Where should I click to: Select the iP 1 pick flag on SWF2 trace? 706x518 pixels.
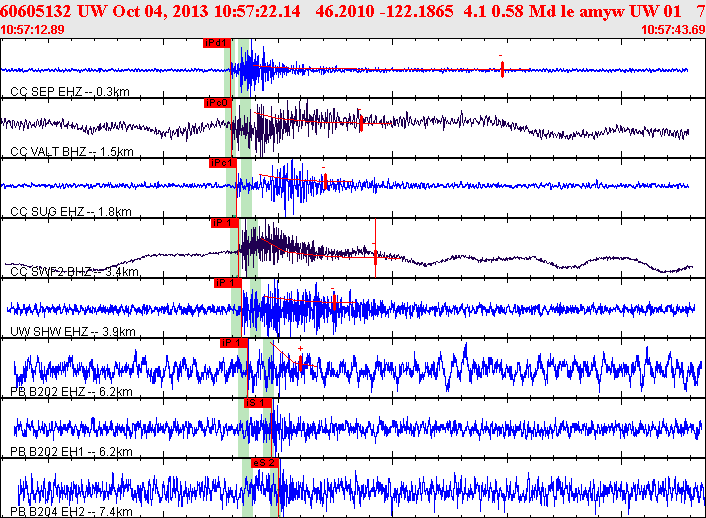(x=225, y=223)
